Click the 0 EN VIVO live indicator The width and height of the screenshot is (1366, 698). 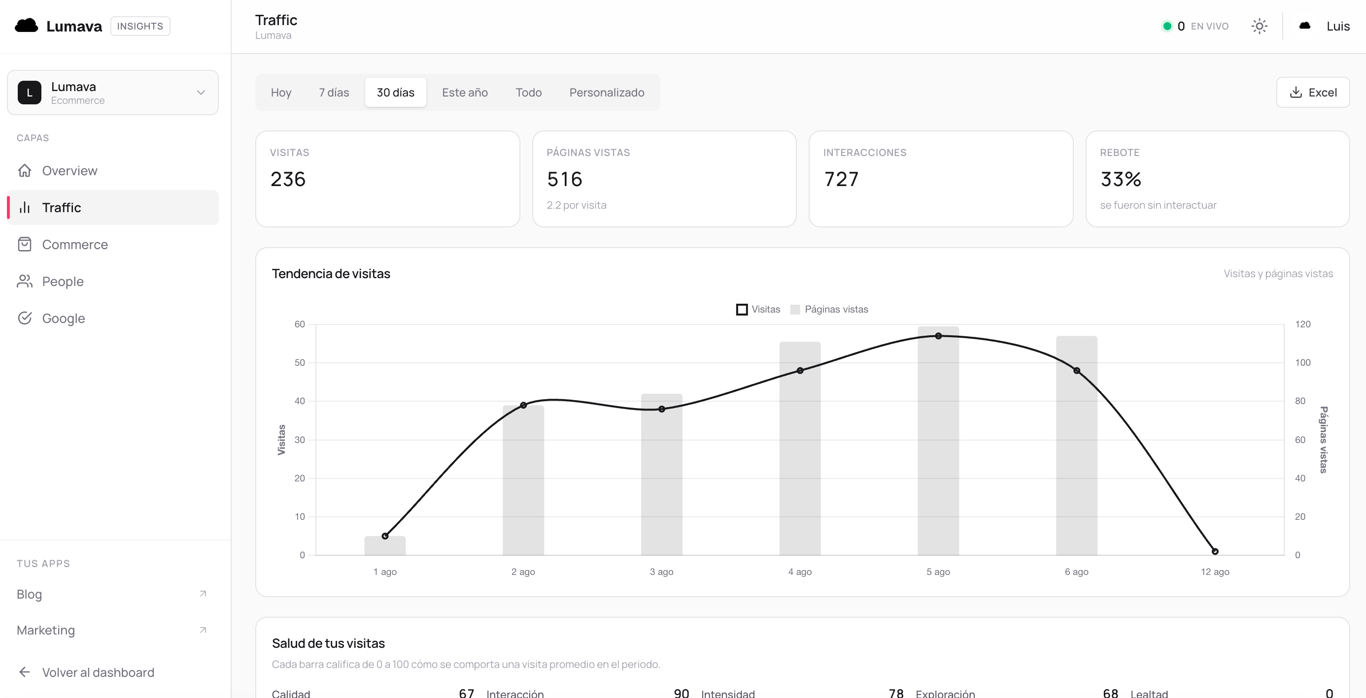[x=1196, y=27]
